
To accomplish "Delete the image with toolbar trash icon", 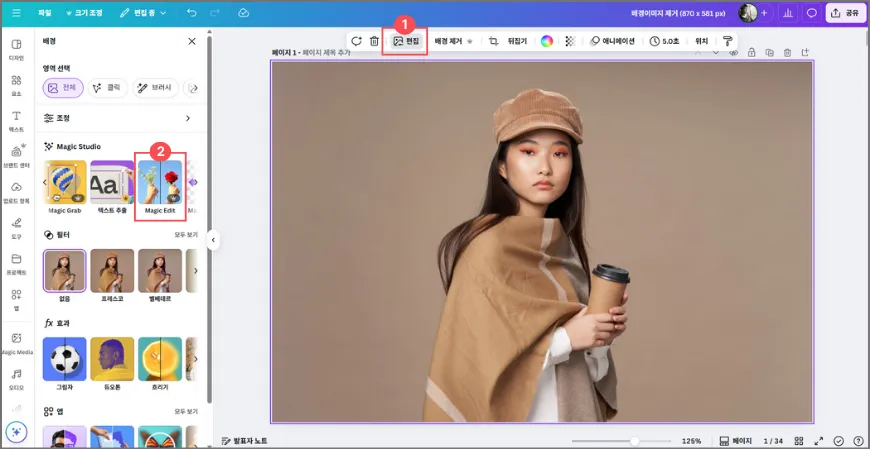I will point(375,41).
